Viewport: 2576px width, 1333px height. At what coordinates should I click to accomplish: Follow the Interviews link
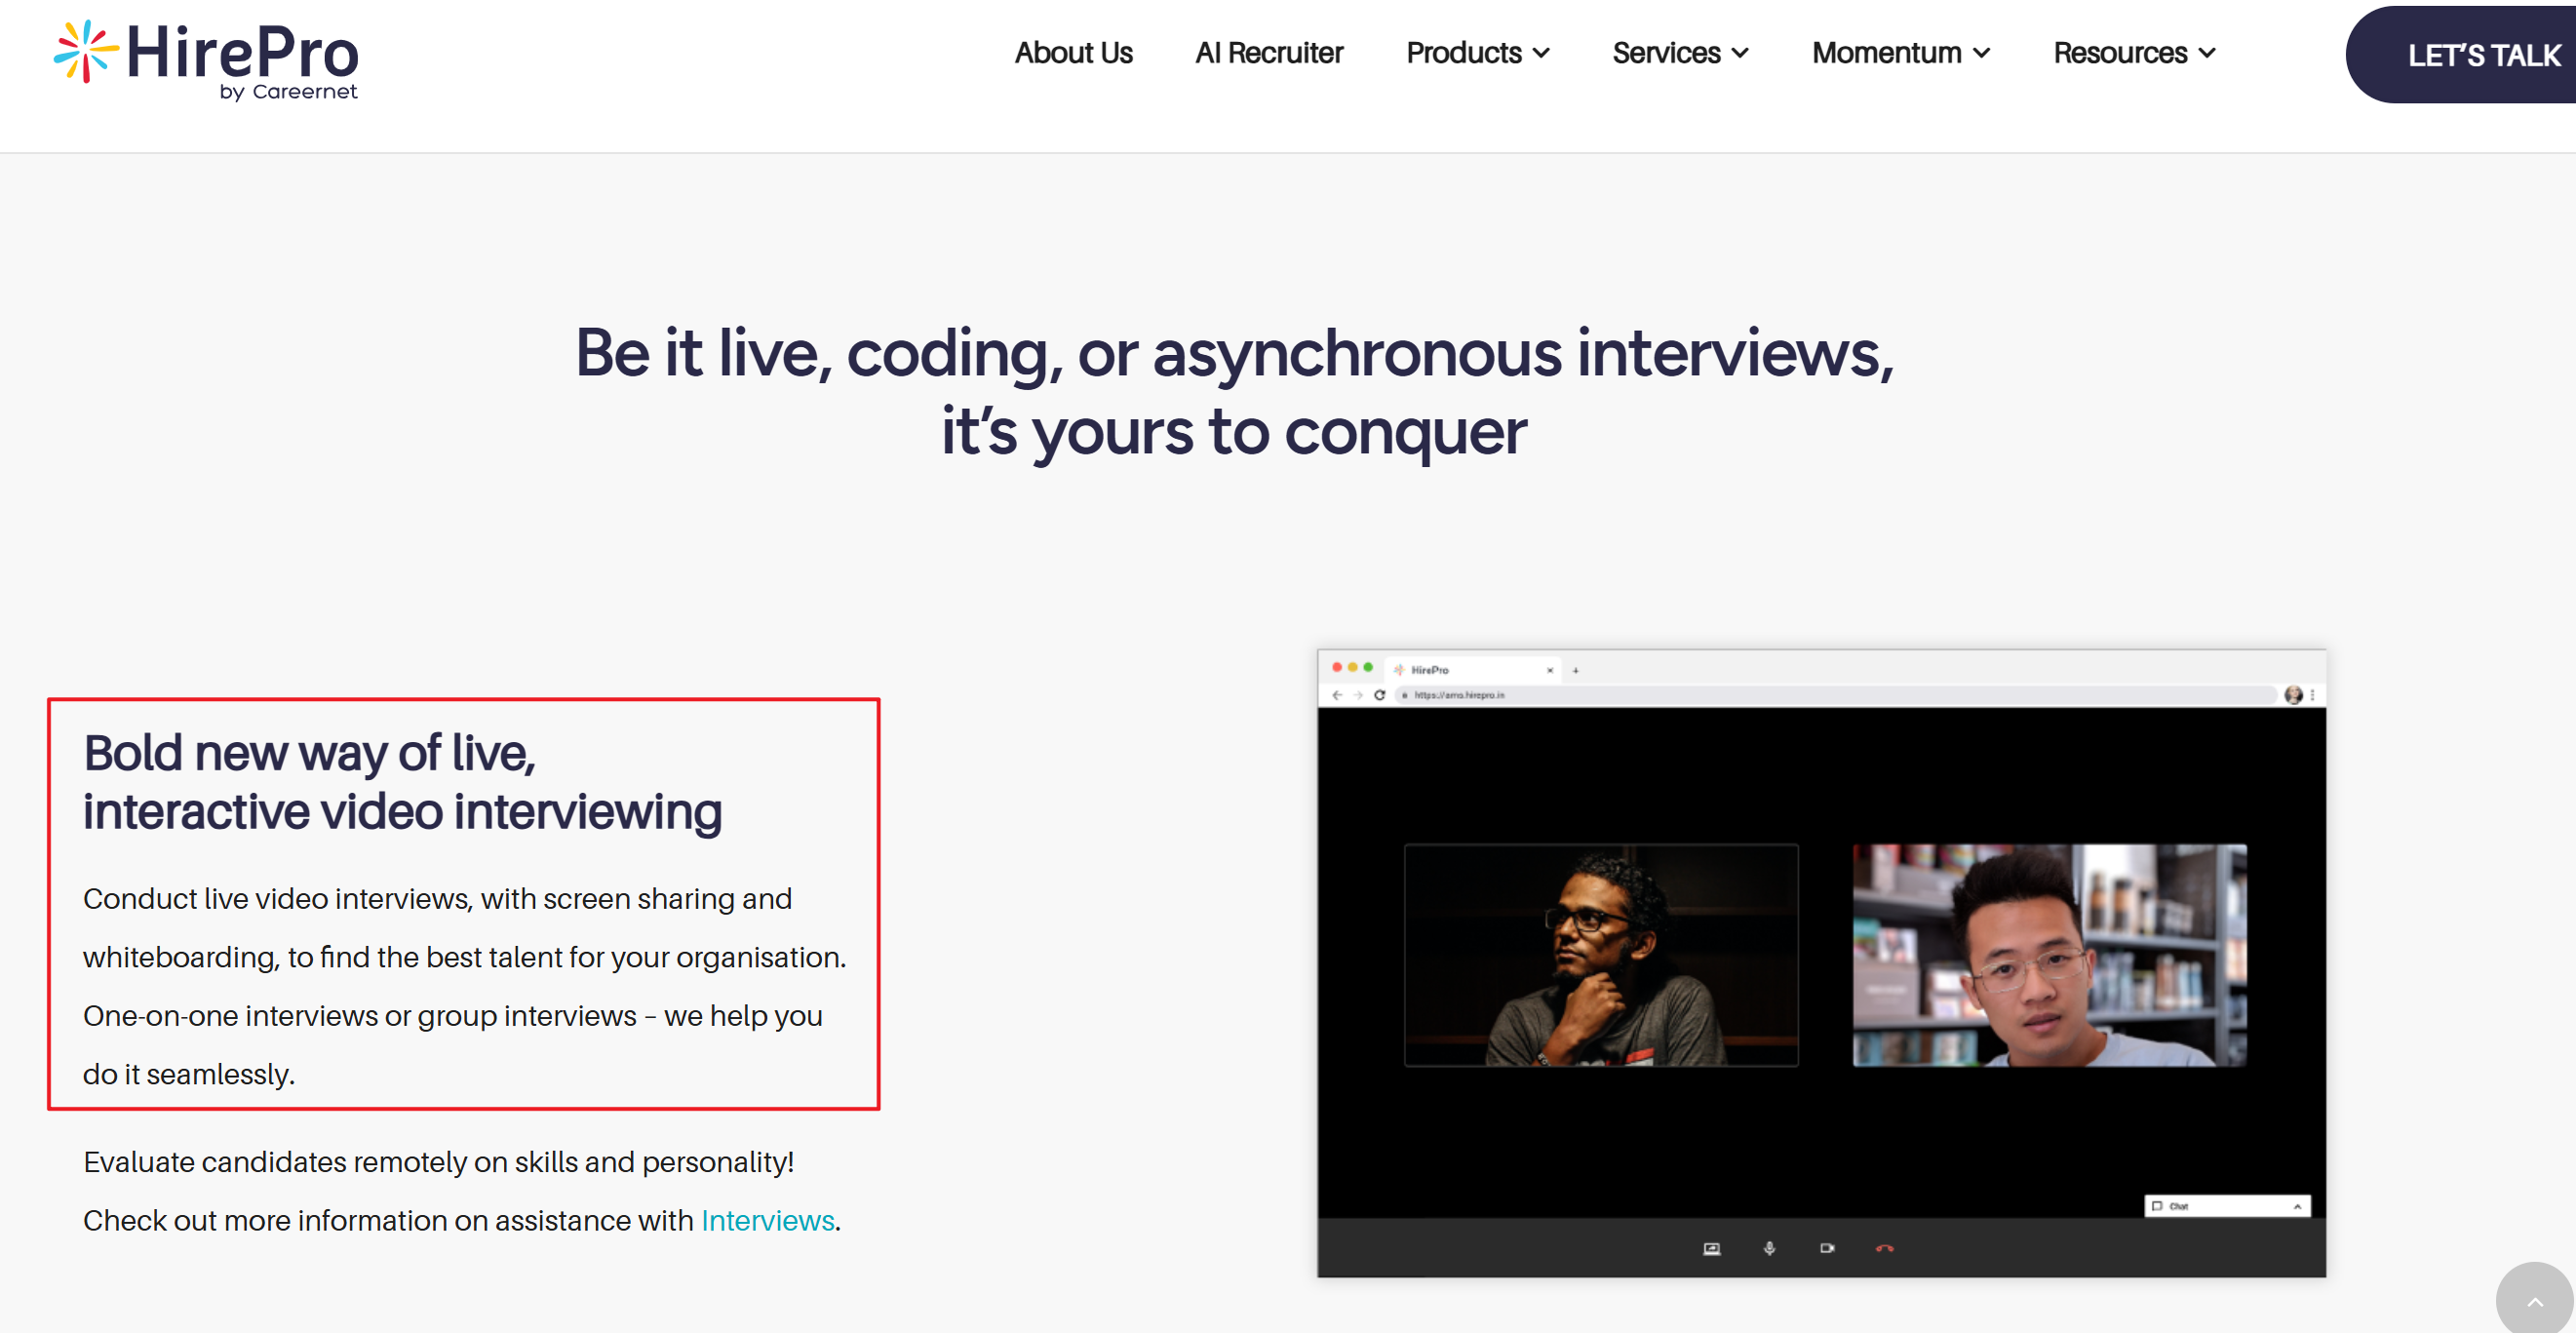point(767,1220)
